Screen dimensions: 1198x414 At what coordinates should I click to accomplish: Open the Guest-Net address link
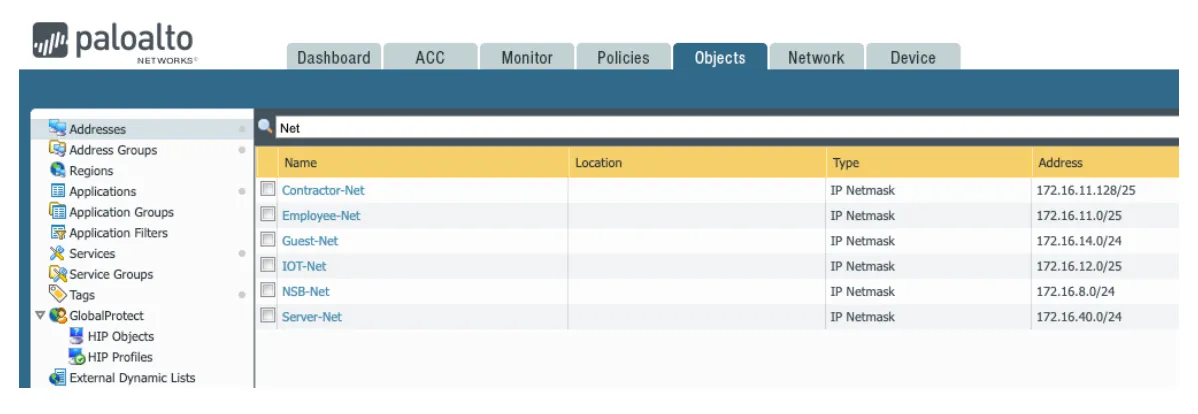(309, 241)
